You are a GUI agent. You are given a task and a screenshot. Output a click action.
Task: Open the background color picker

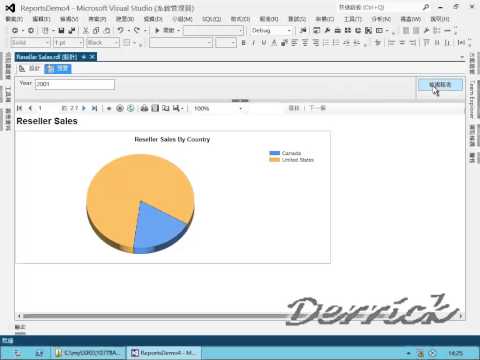tap(284, 43)
